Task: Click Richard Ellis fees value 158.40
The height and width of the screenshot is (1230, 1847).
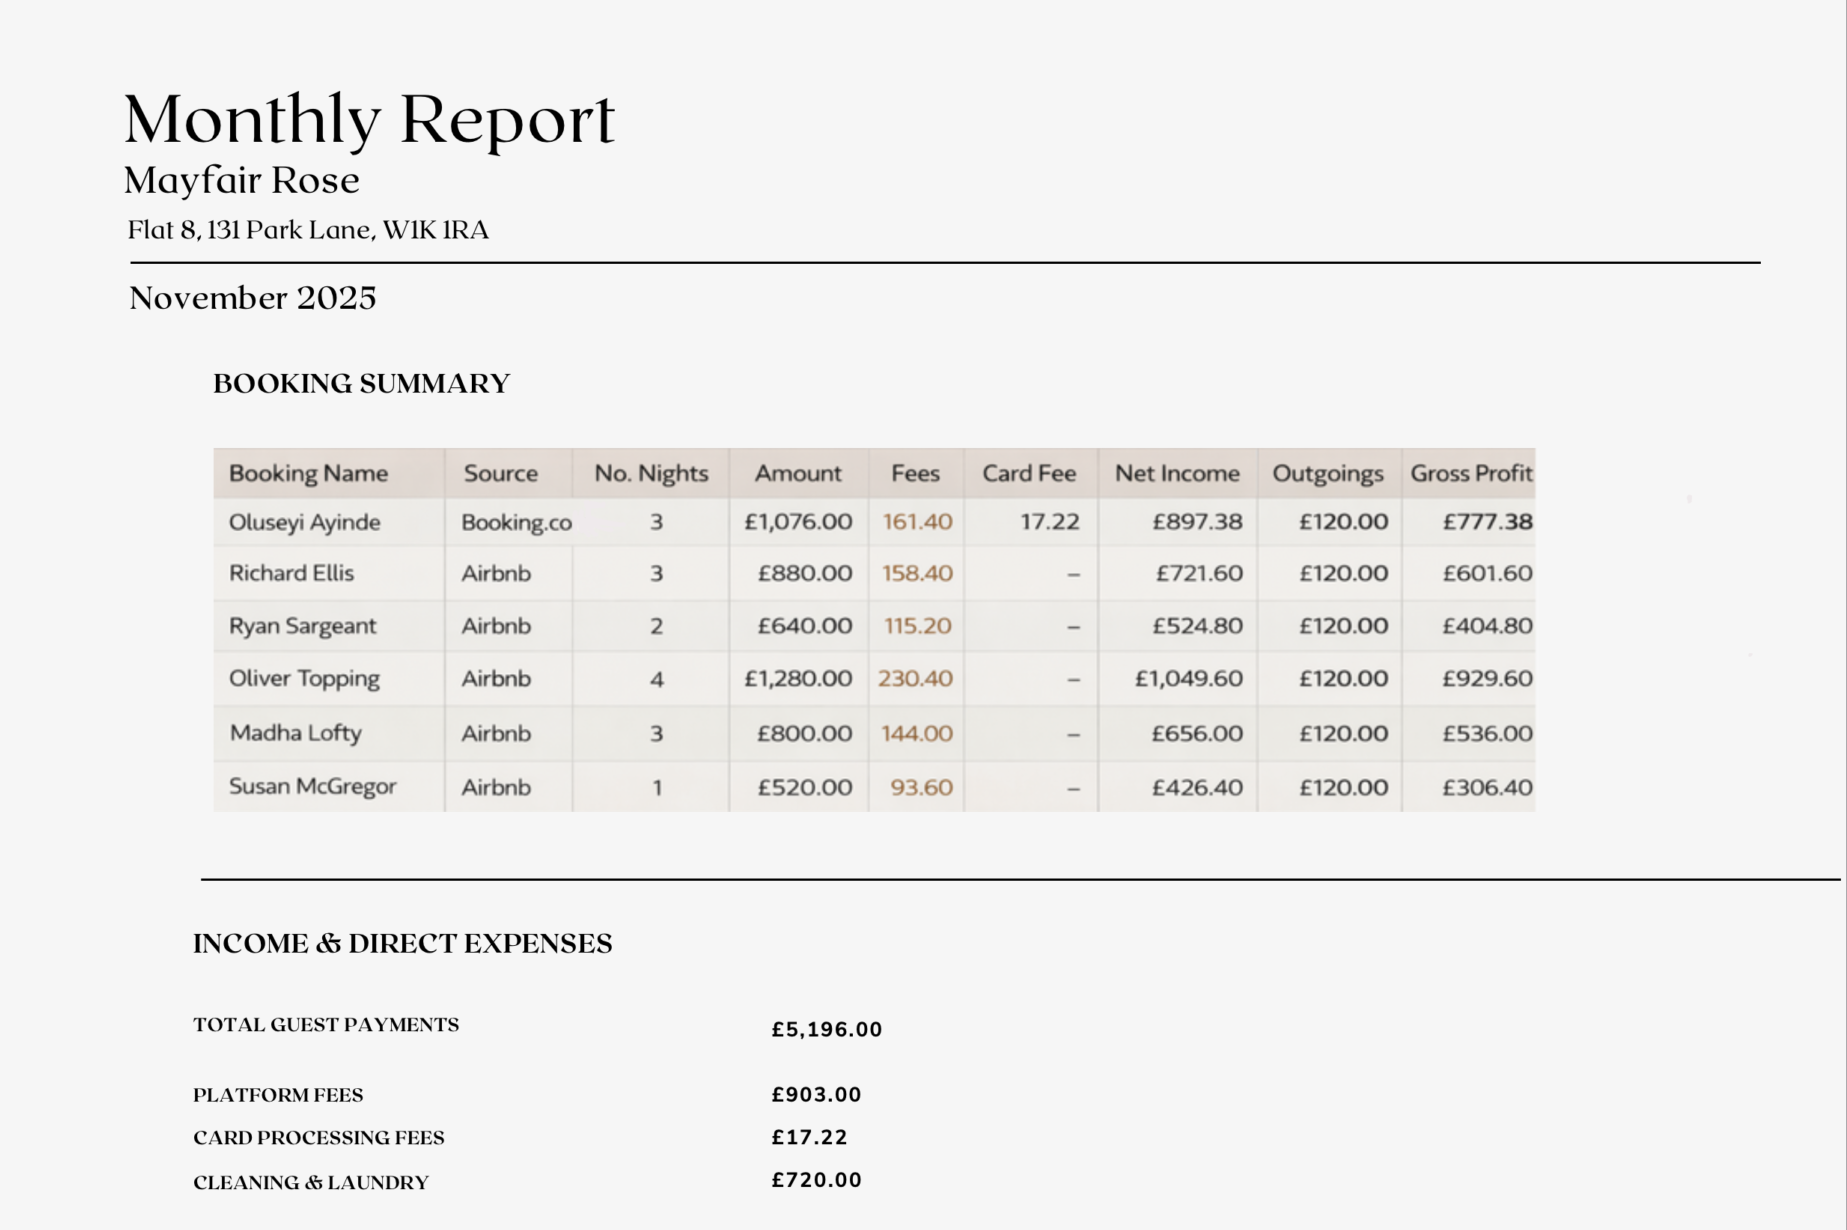Action: pyautogui.click(x=917, y=574)
